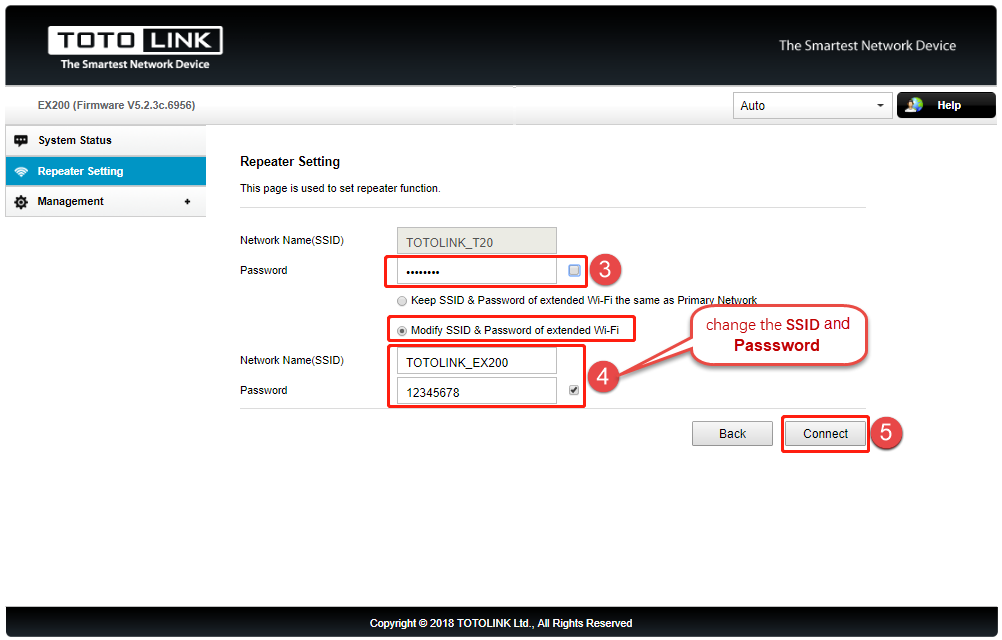Click the primary network password field

click(477, 271)
